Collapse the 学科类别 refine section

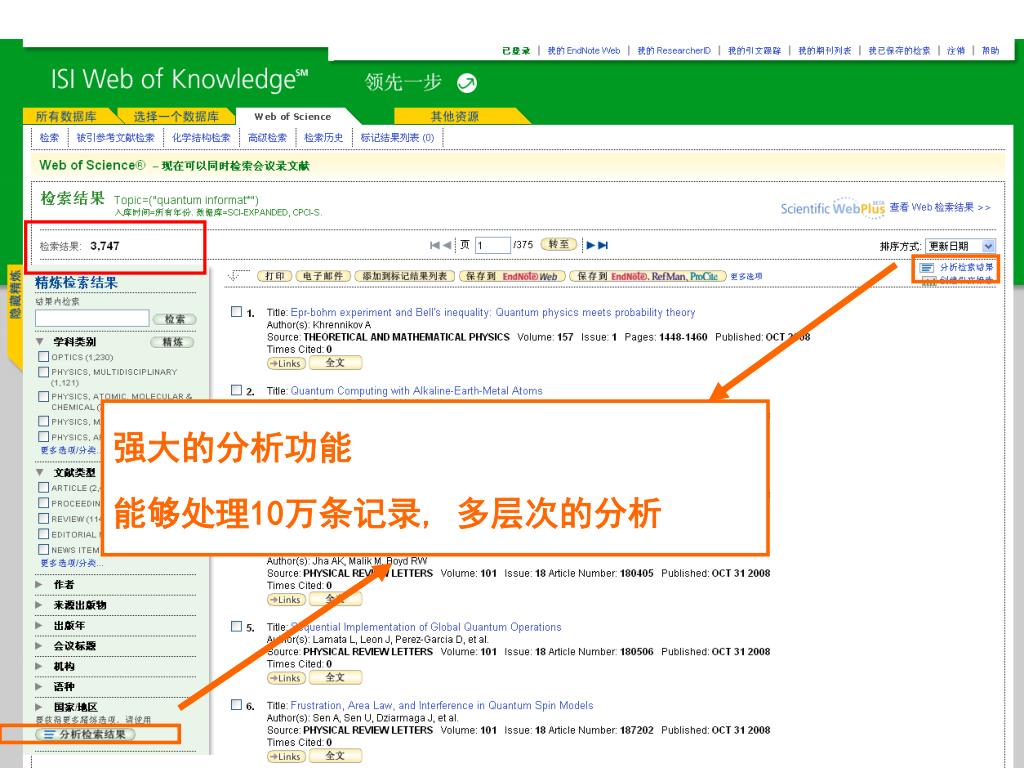click(40, 342)
